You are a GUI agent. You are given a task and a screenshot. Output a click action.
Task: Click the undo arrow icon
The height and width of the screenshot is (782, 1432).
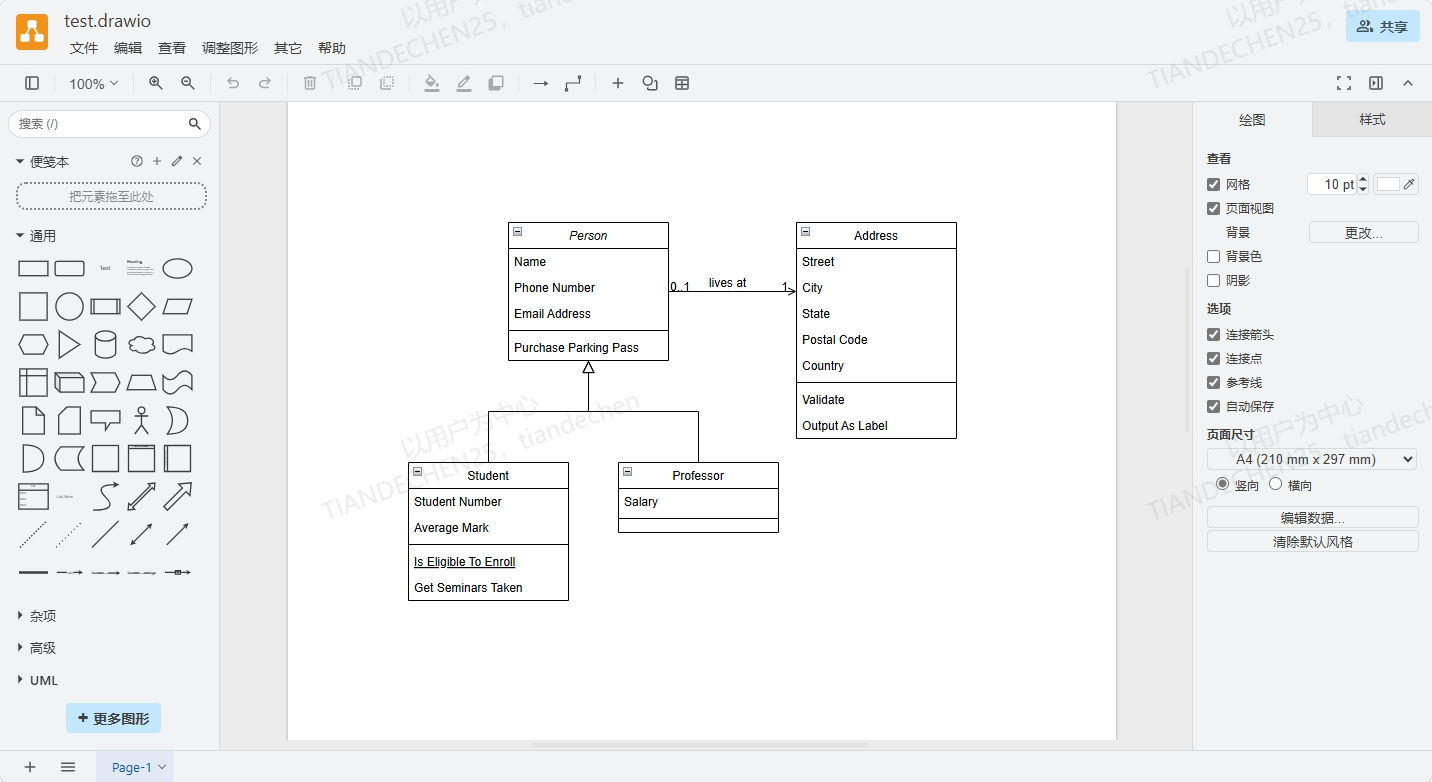point(233,84)
